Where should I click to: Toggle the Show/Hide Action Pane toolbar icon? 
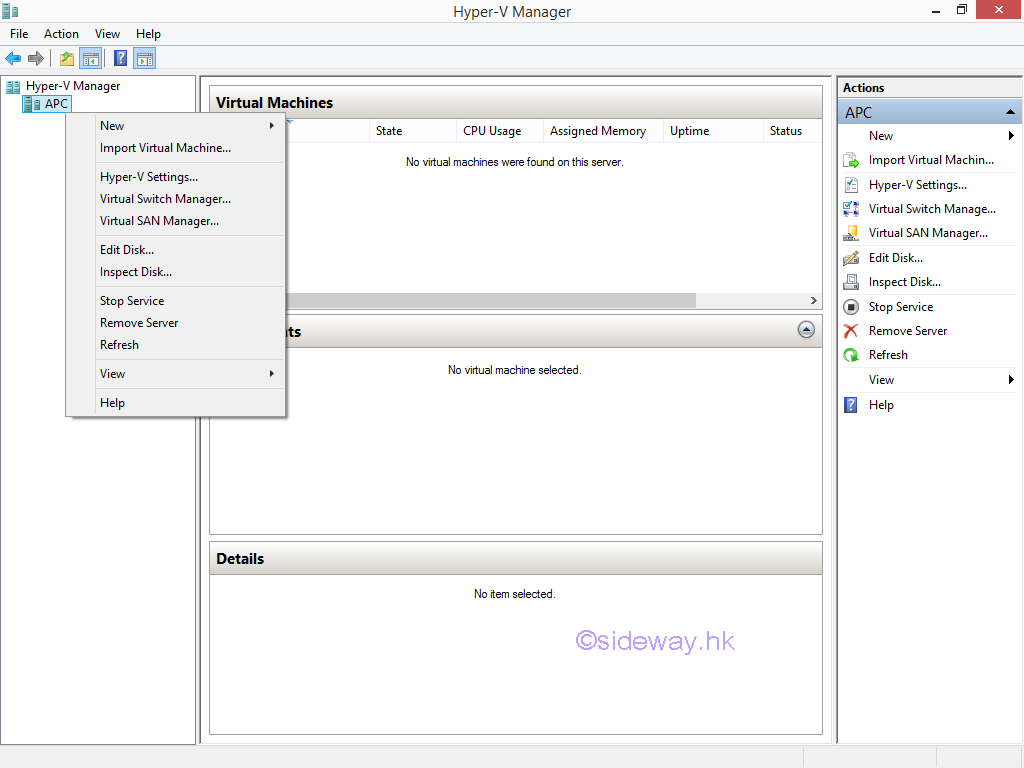[144, 58]
